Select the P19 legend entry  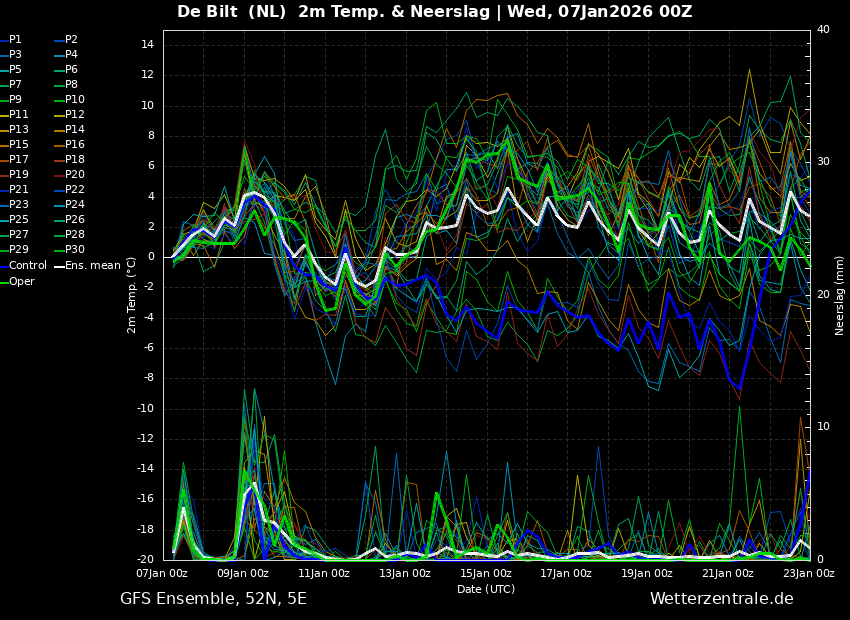(x=14, y=175)
